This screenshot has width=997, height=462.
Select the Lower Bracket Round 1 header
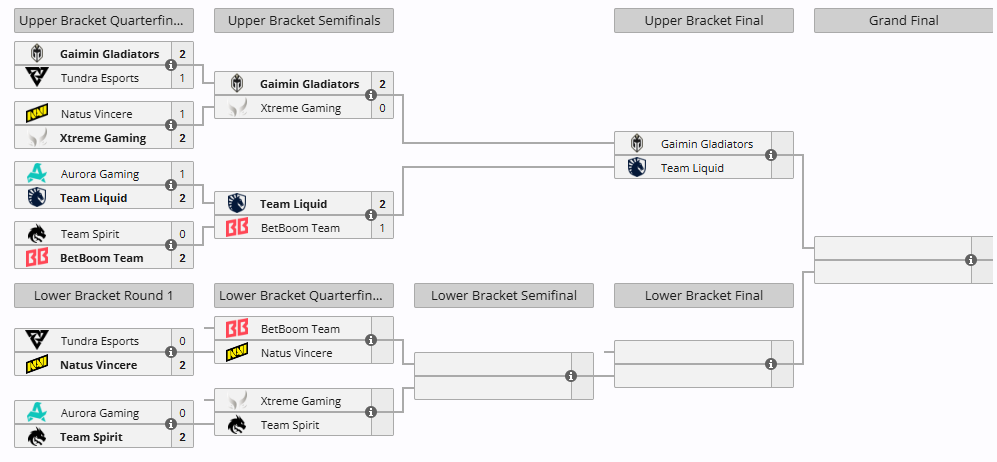[103, 295]
